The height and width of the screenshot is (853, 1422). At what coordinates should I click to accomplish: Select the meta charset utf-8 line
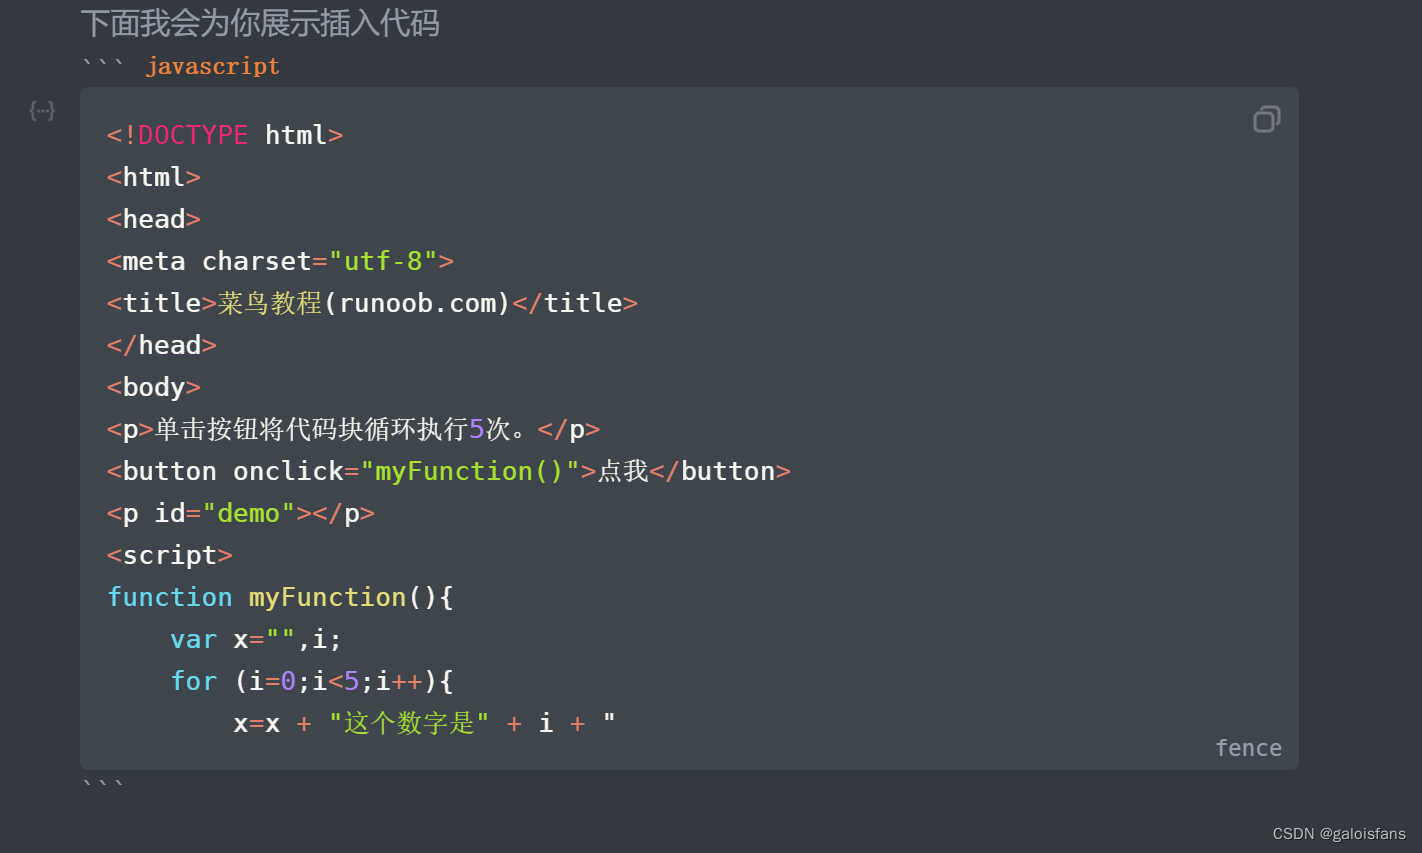point(280,260)
